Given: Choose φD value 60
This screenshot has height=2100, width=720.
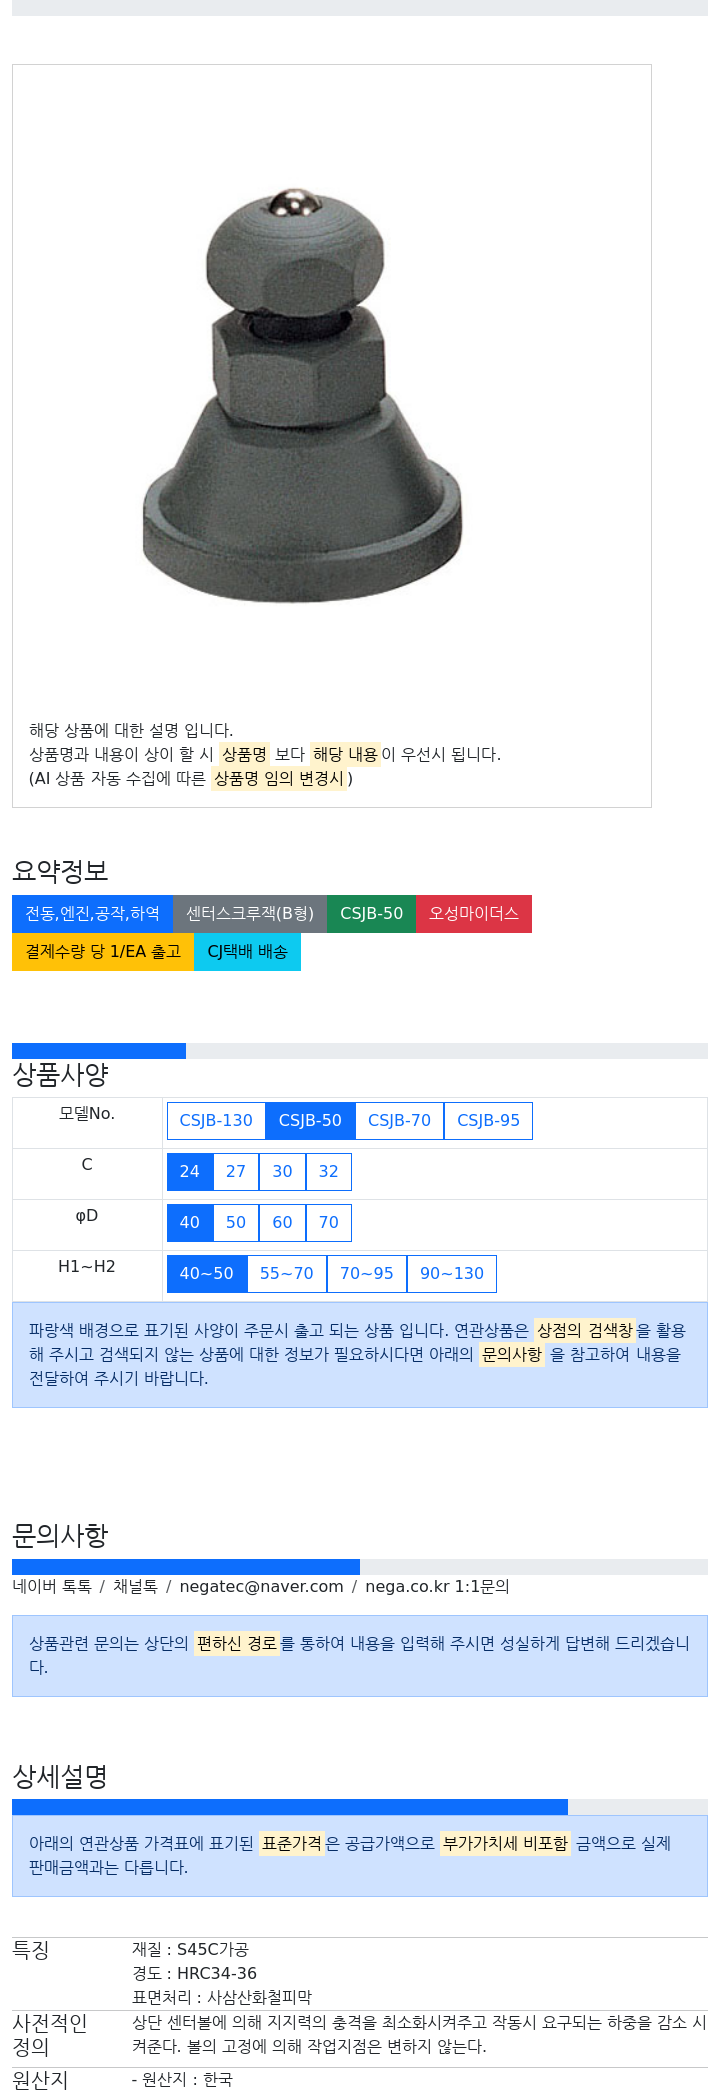Looking at the screenshot, I should pyautogui.click(x=283, y=1222).
